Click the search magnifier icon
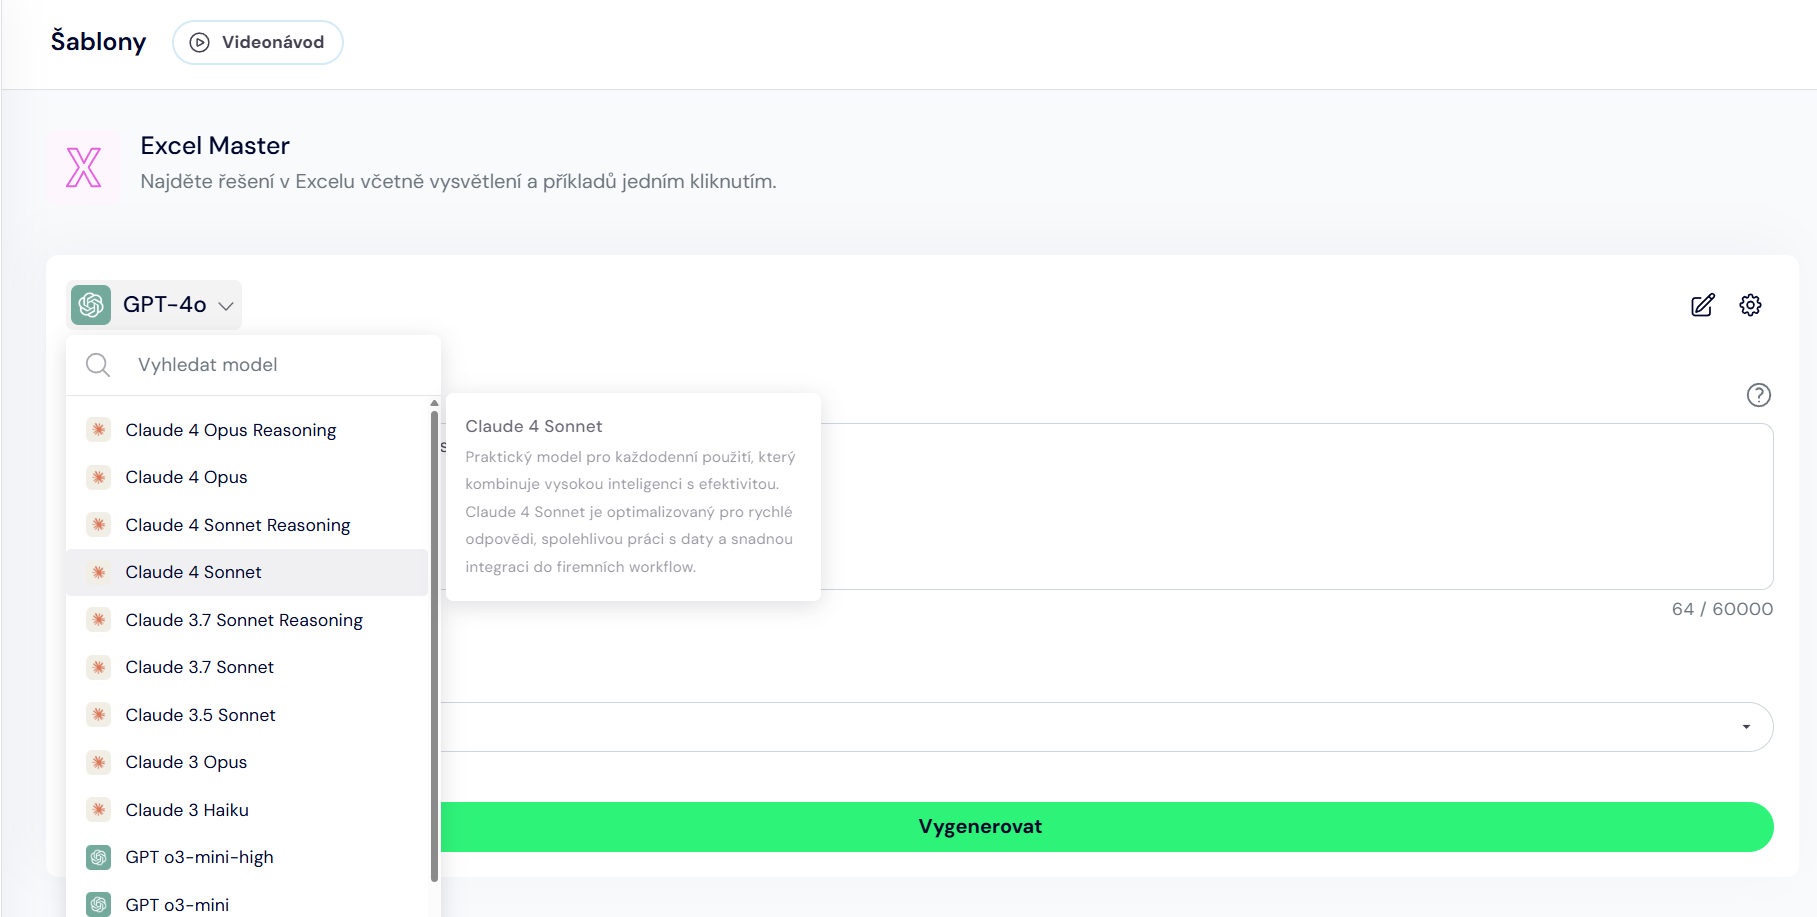Screen dimensions: 1817x917 (x=98, y=365)
